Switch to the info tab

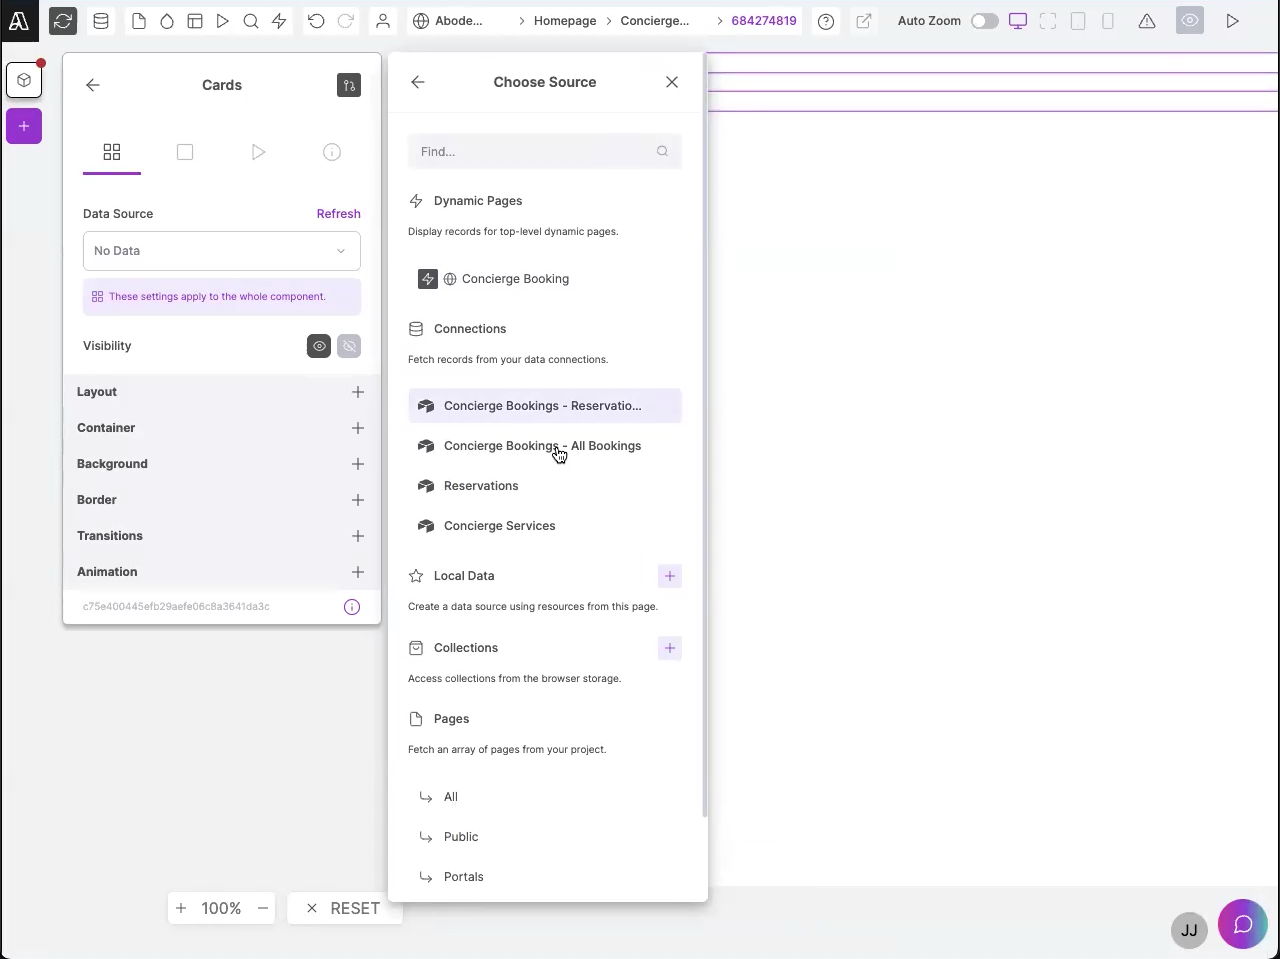(332, 152)
